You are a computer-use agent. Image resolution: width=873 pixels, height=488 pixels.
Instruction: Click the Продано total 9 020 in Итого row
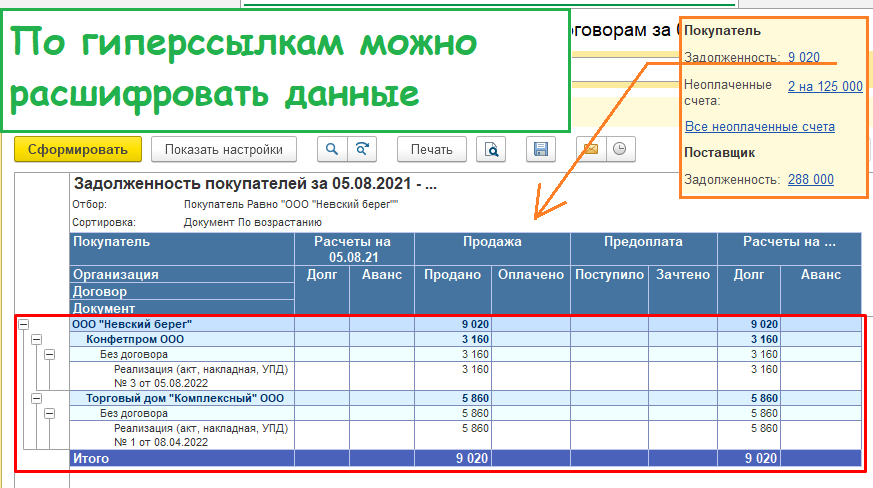[472, 458]
